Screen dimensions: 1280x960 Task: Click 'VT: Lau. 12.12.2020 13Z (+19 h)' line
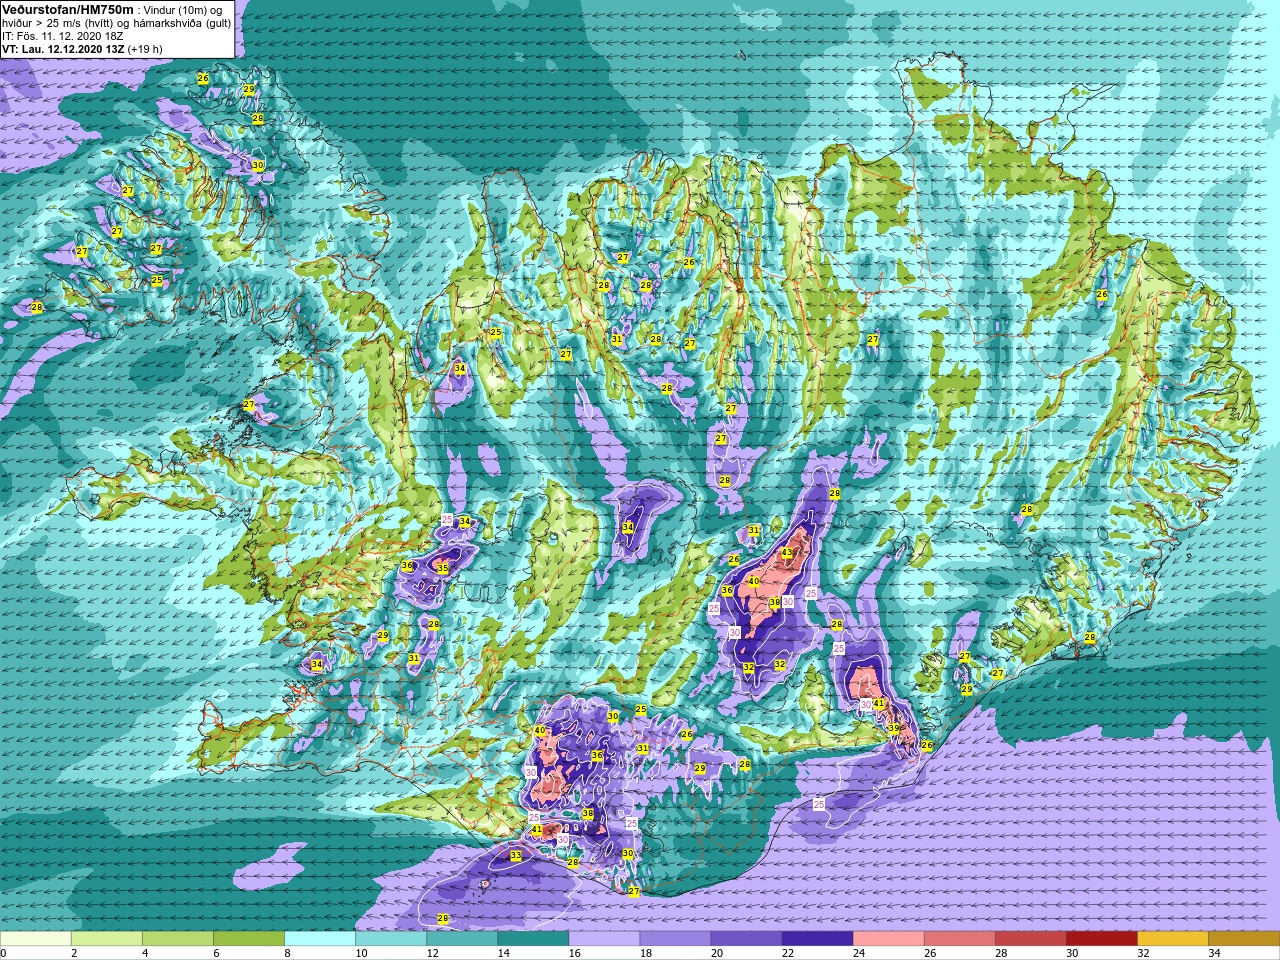tap(82, 49)
